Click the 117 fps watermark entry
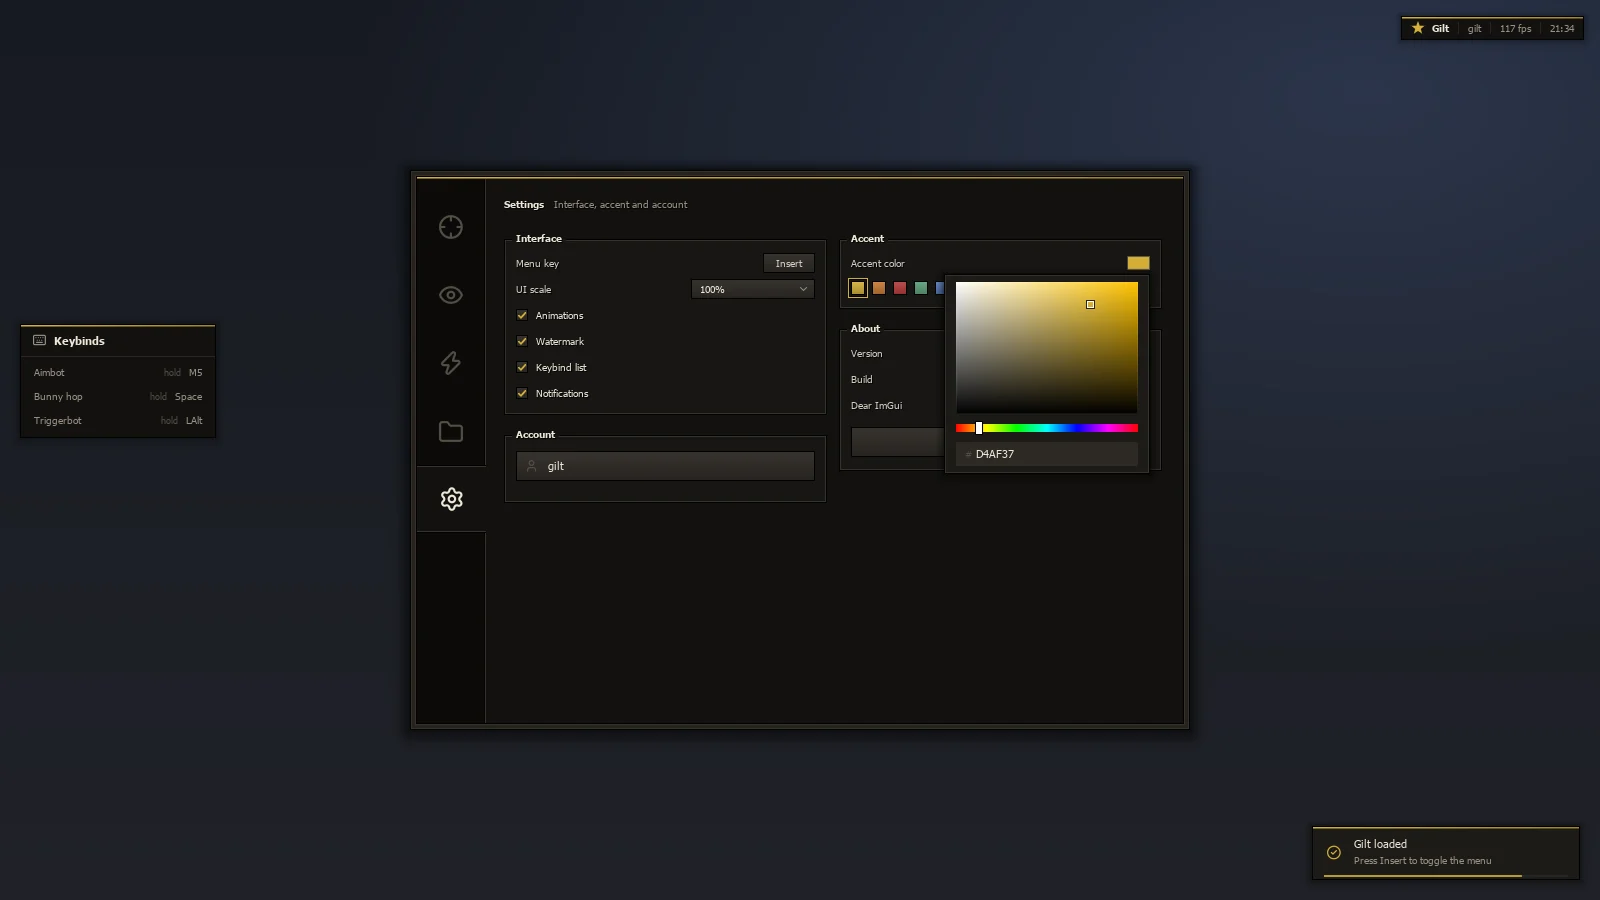The image size is (1600, 900). (x=1515, y=29)
